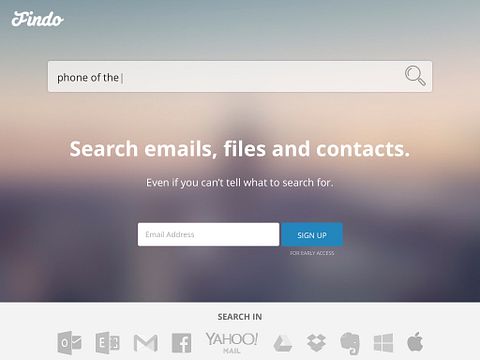Select the Gmail envelope icon
480x360 pixels.
point(146,343)
